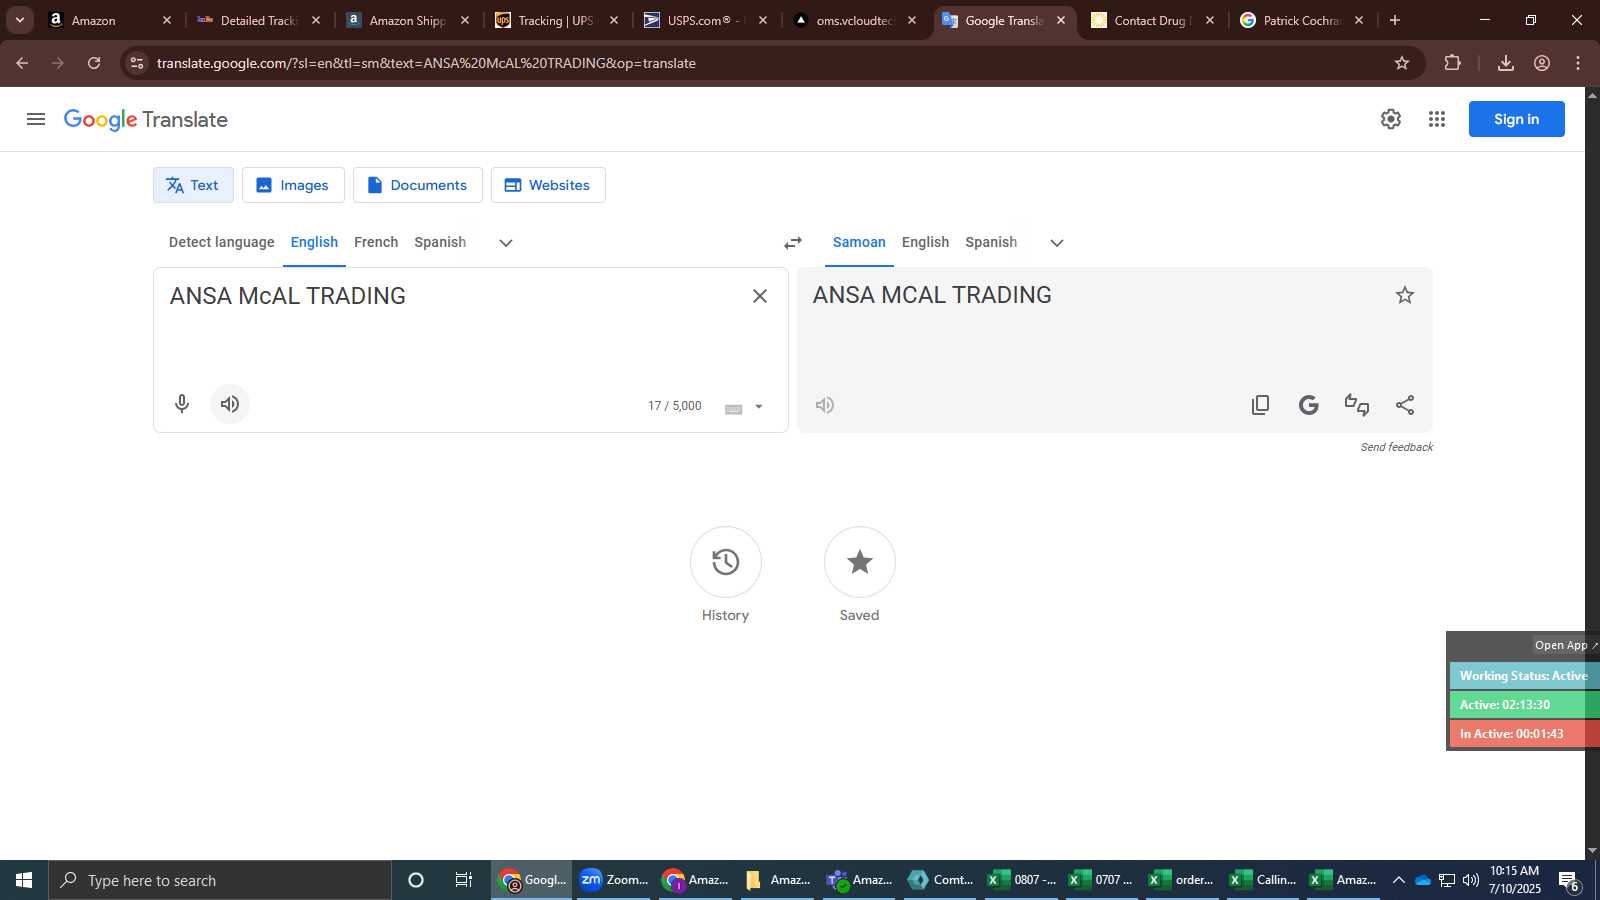Click the Google Translate logo

146,120
